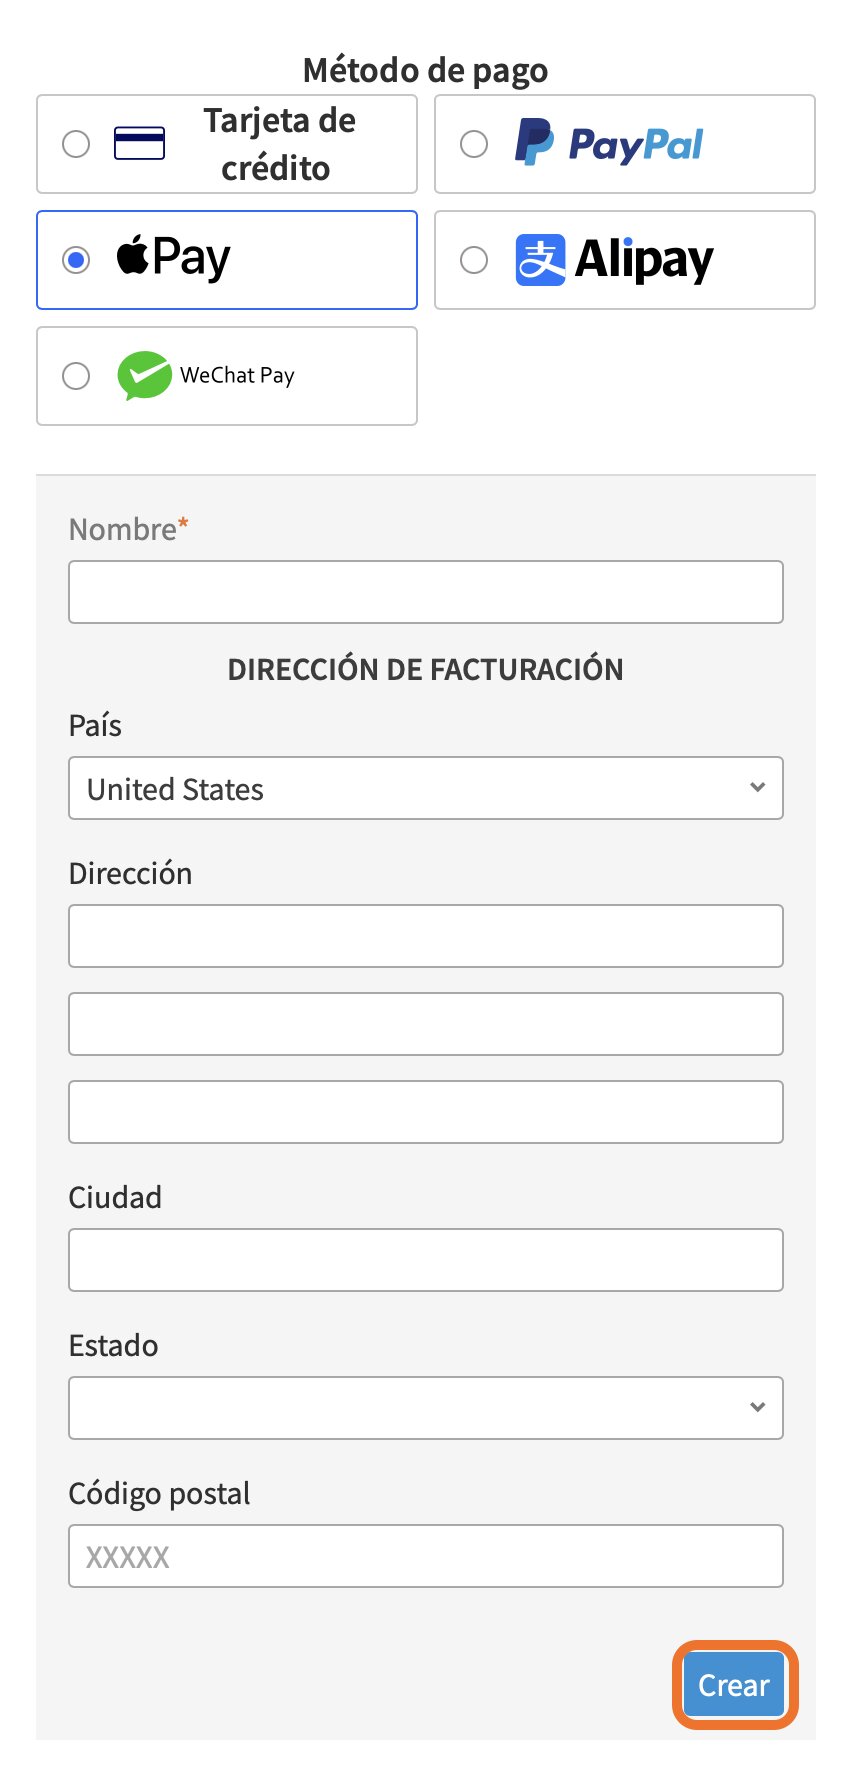856x1770 pixels.
Task: Click the Código postal field
Action: (426, 1556)
